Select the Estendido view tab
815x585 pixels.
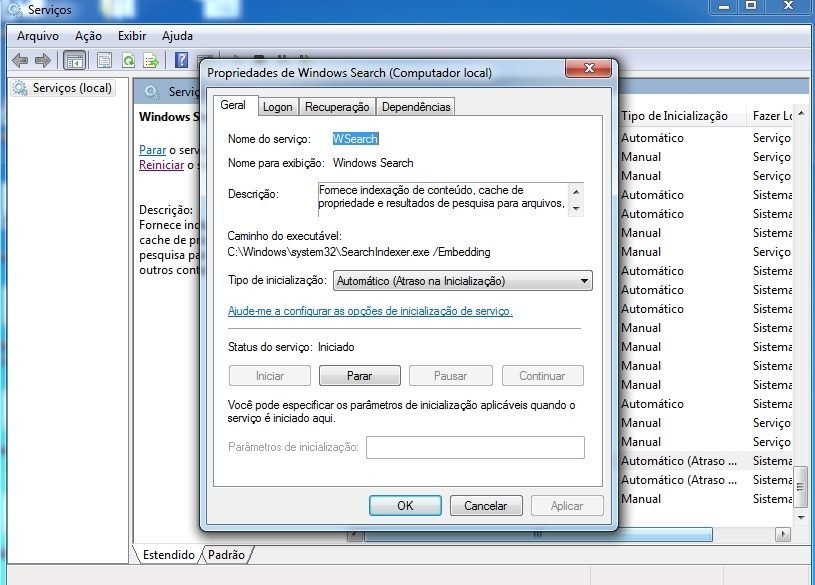coord(168,555)
